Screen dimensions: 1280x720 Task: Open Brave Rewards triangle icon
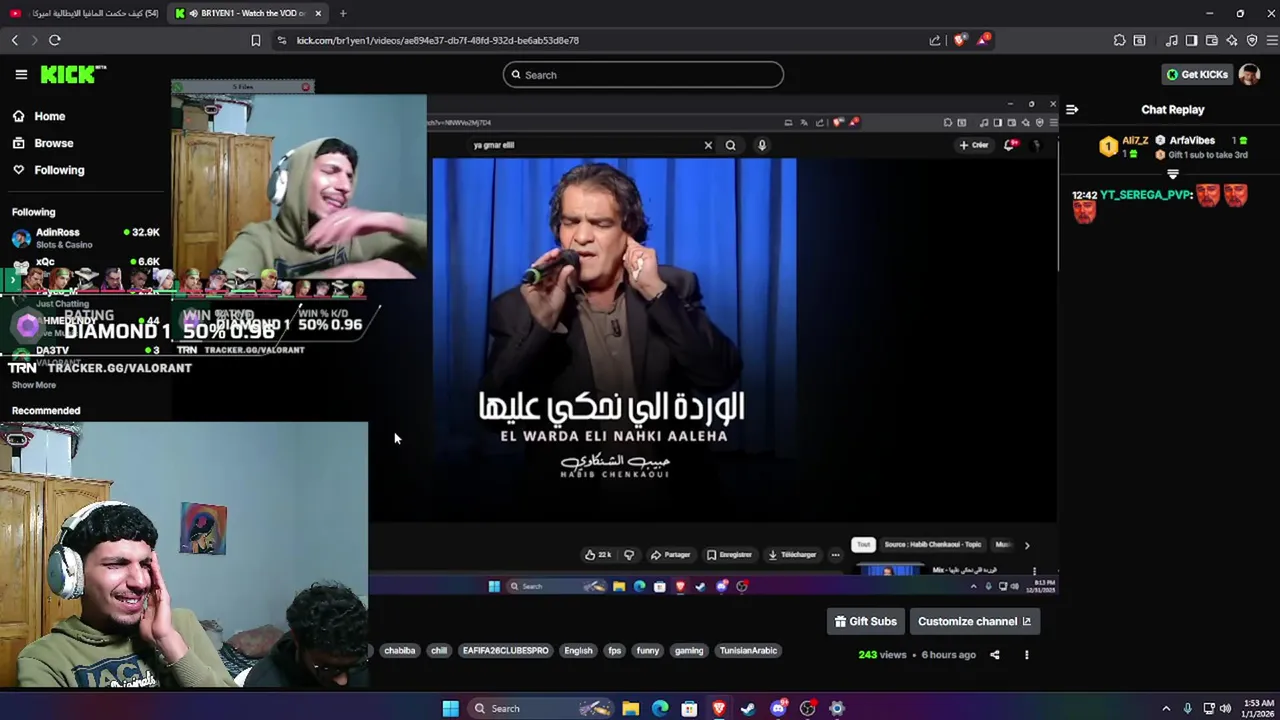tap(985, 40)
